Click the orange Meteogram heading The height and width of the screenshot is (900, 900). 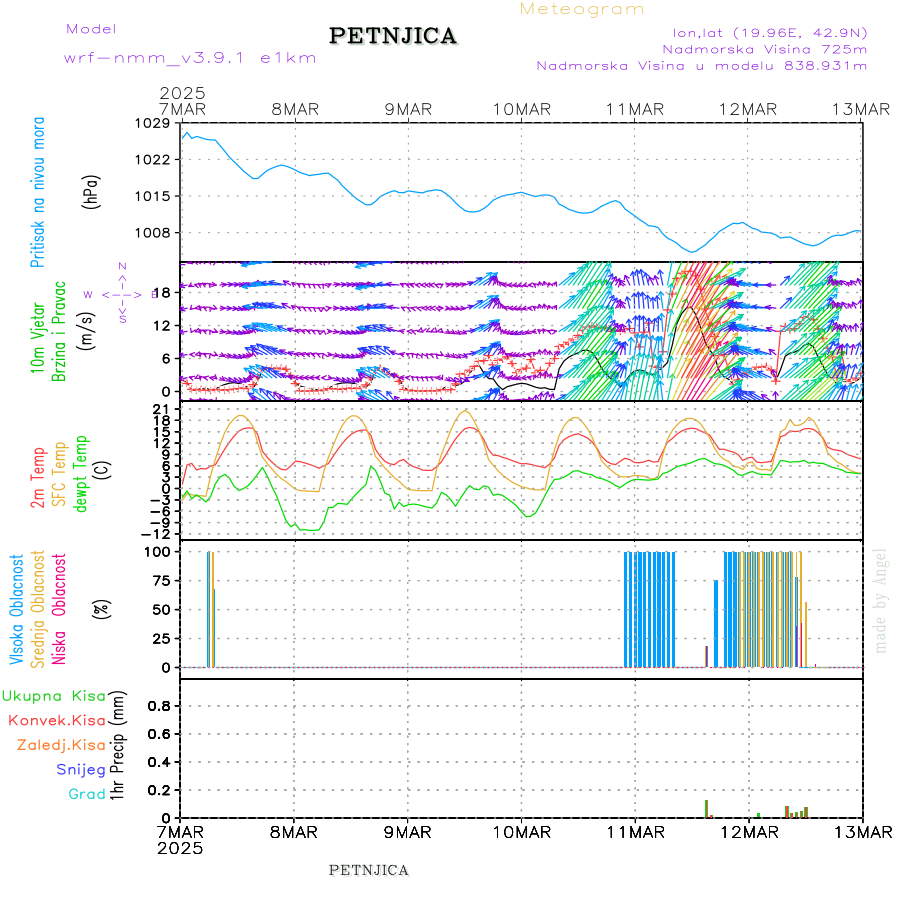click(x=581, y=9)
